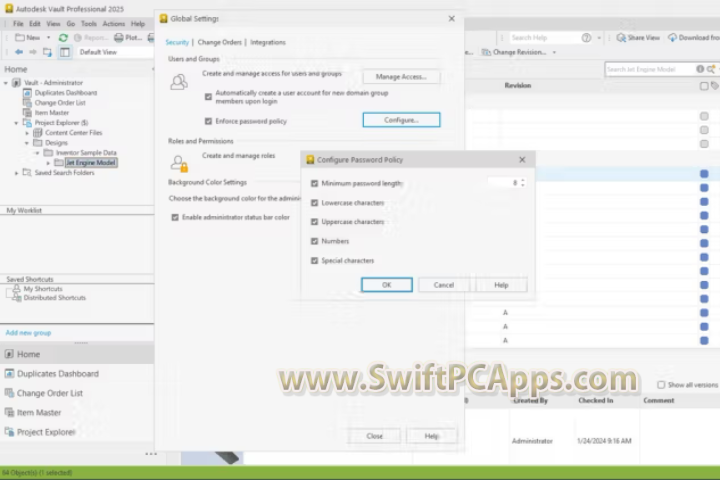Click the Share View icon in the main toolbar
The width and height of the screenshot is (720, 480).
(x=621, y=38)
